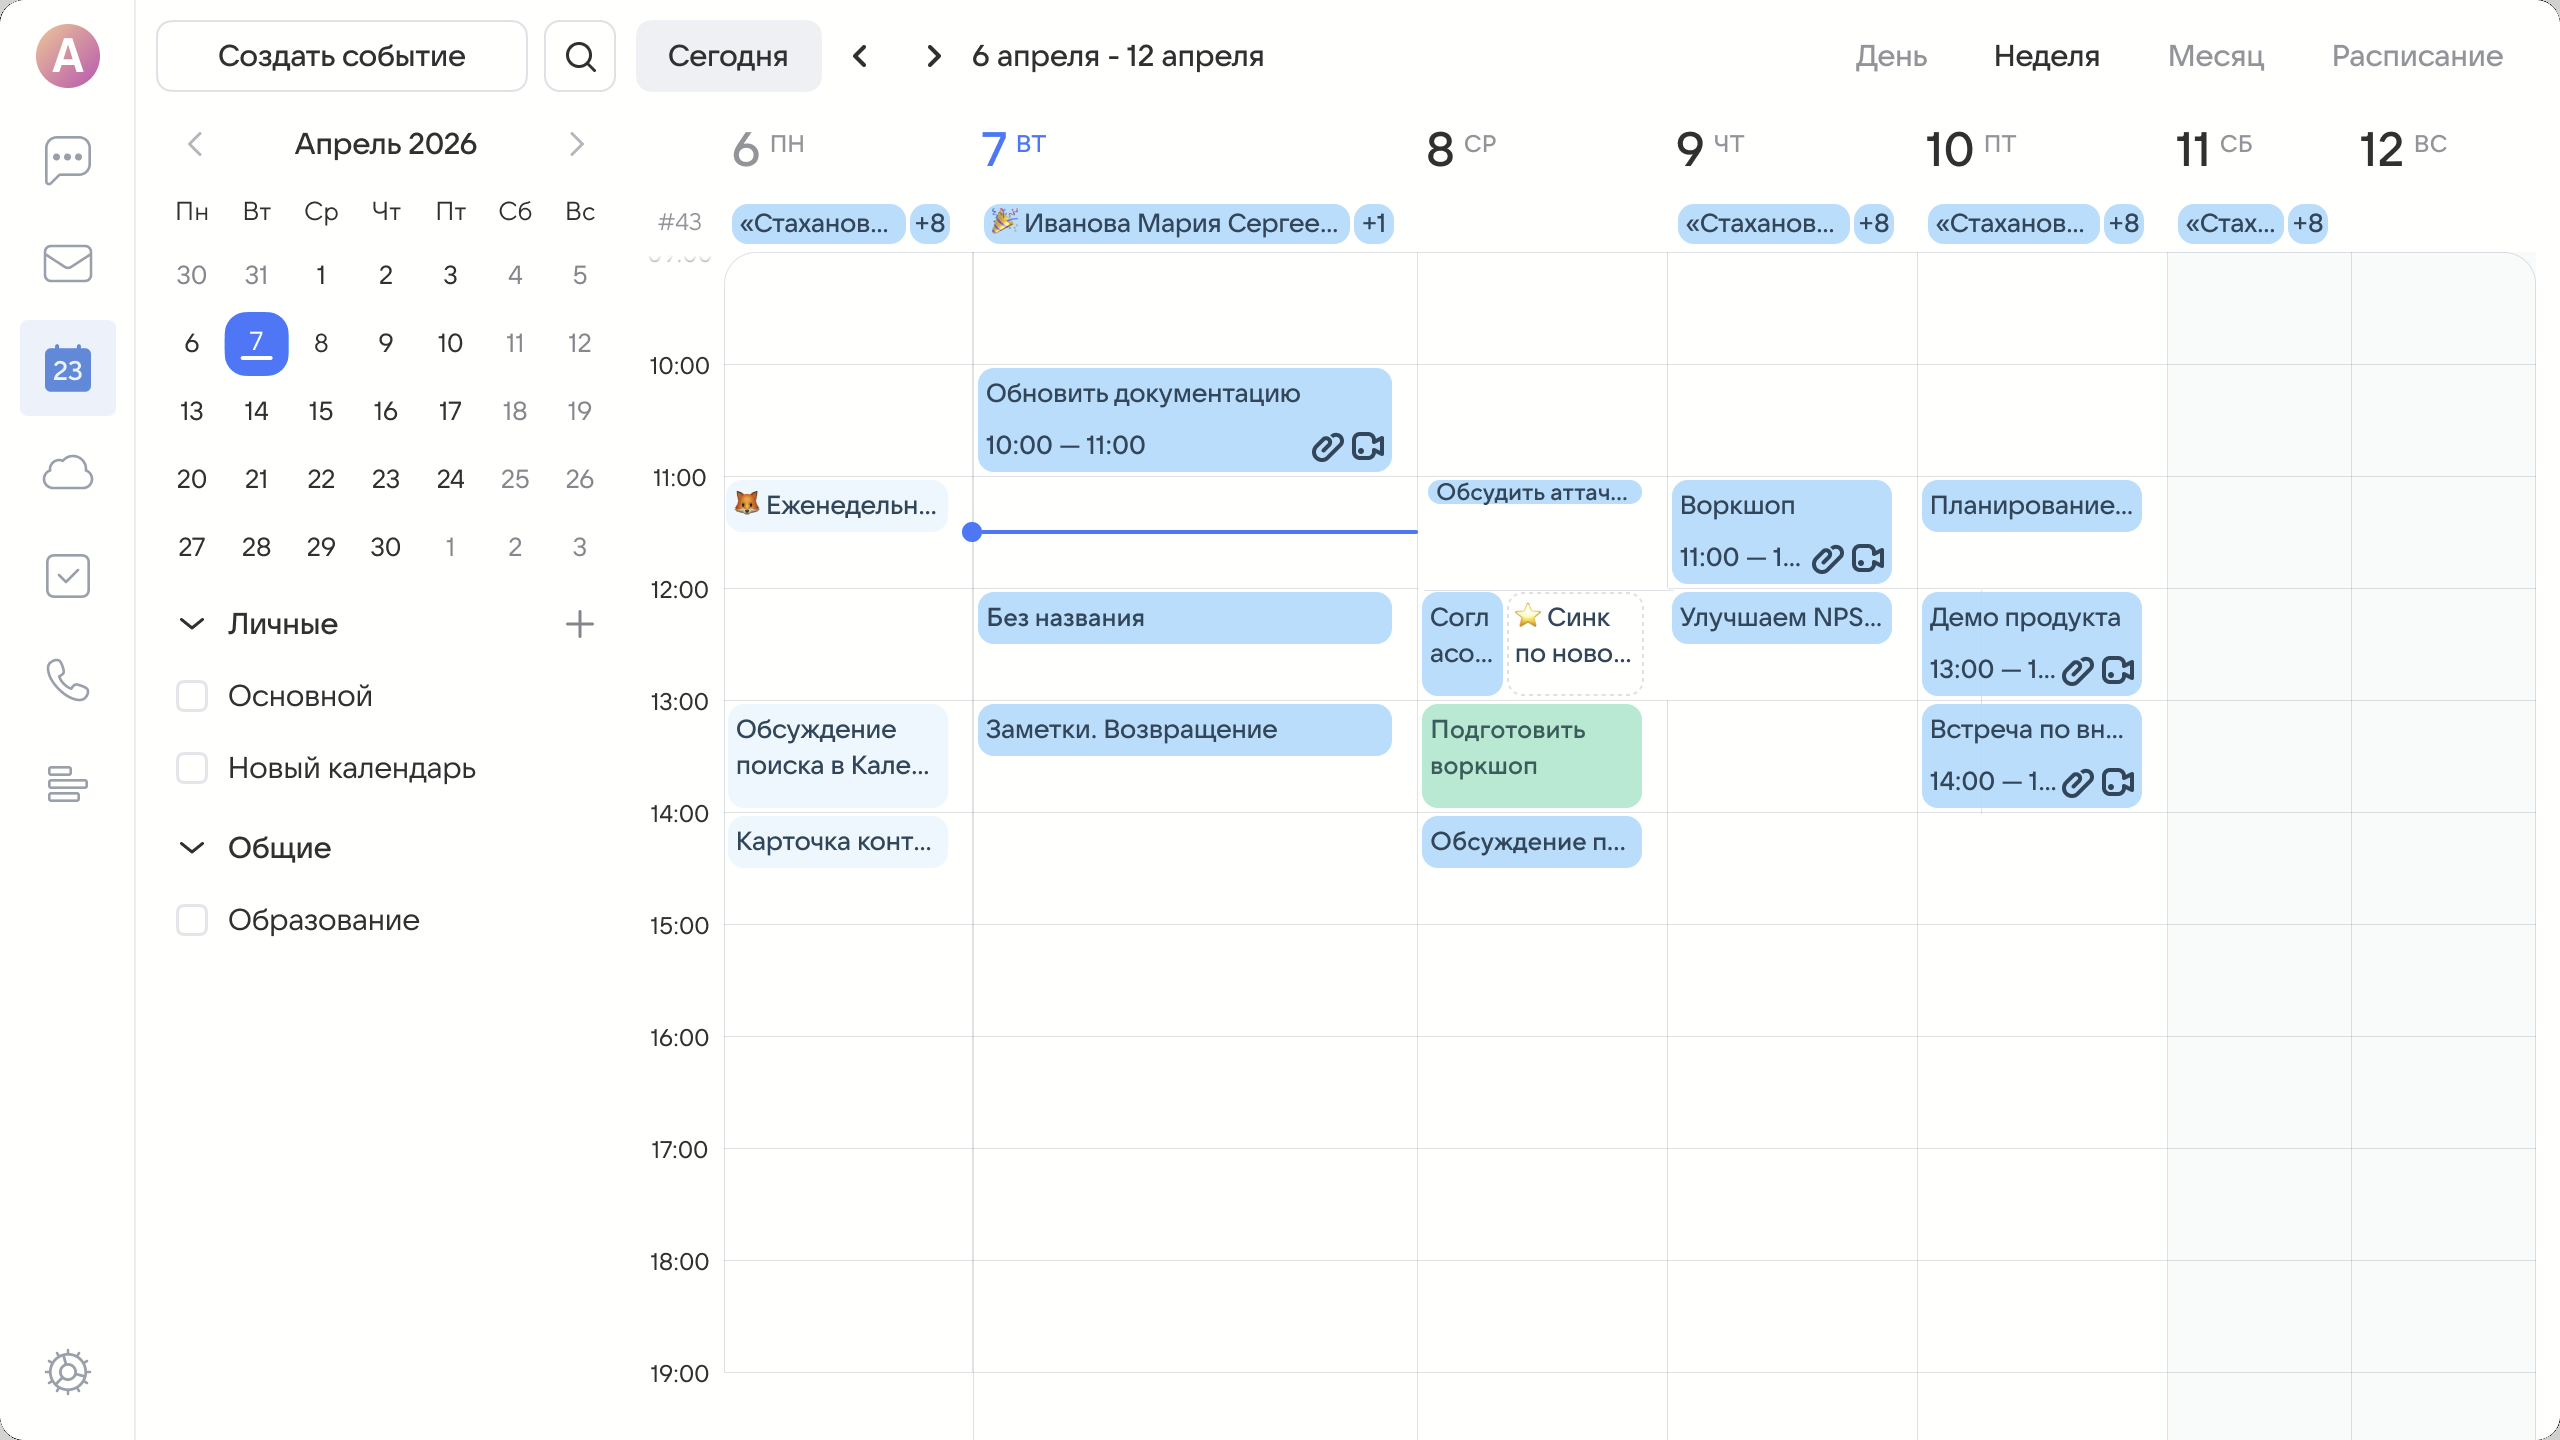Open settings gear in sidebar

coord(67,1371)
